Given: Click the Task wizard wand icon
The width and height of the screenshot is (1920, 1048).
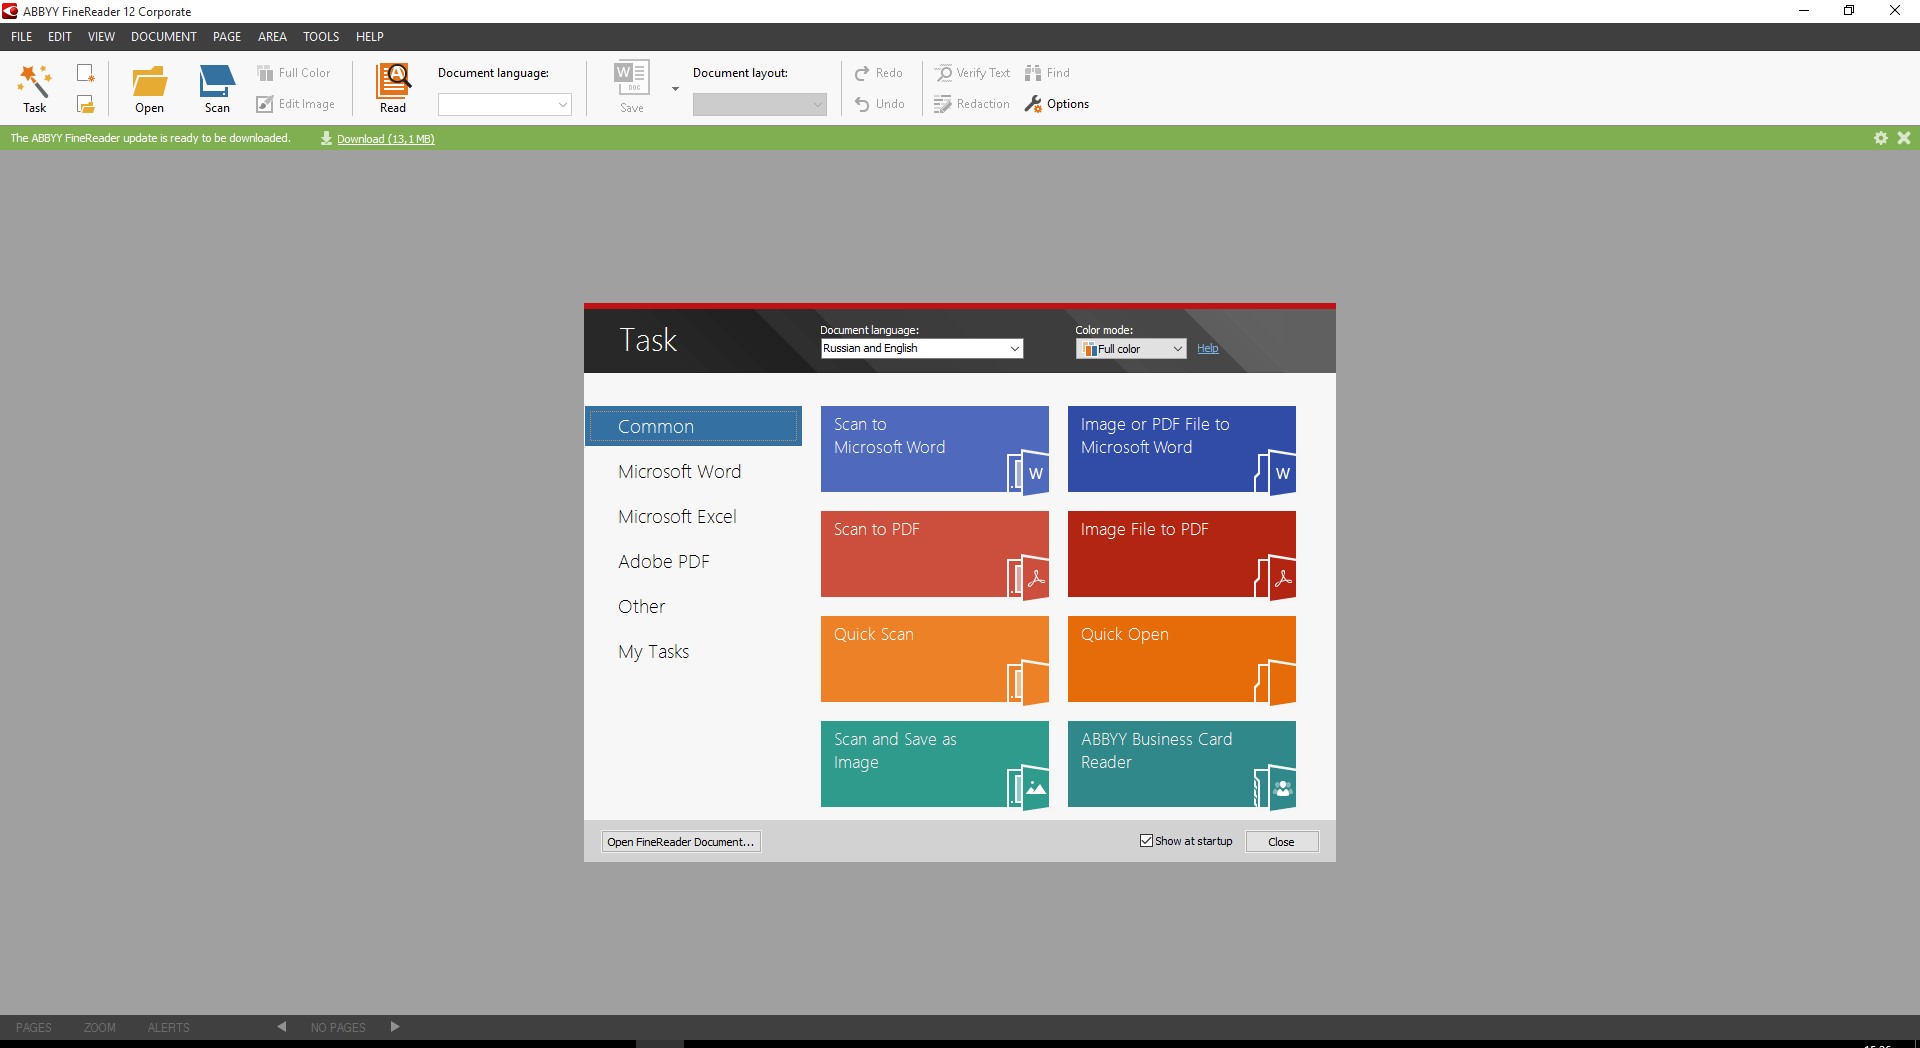Looking at the screenshot, I should coord(35,82).
